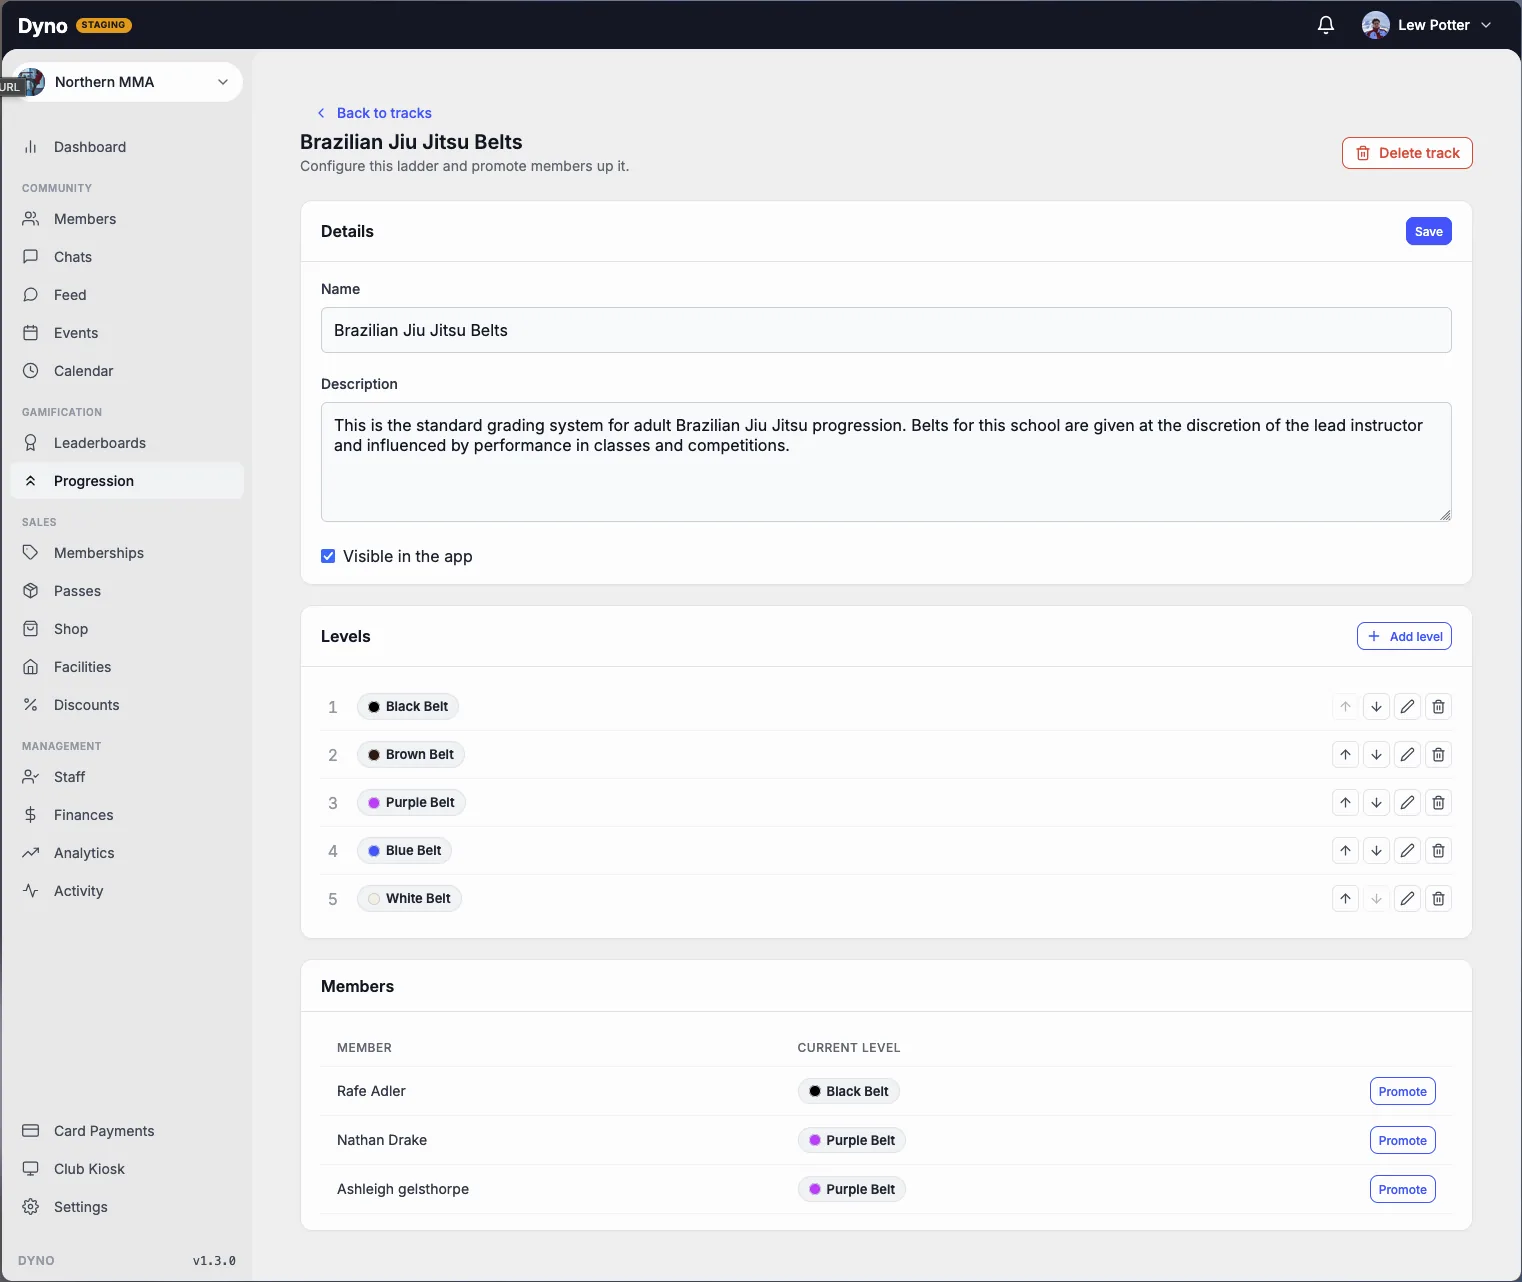Delete the Blue Belt level
This screenshot has width=1522, height=1282.
(x=1439, y=851)
